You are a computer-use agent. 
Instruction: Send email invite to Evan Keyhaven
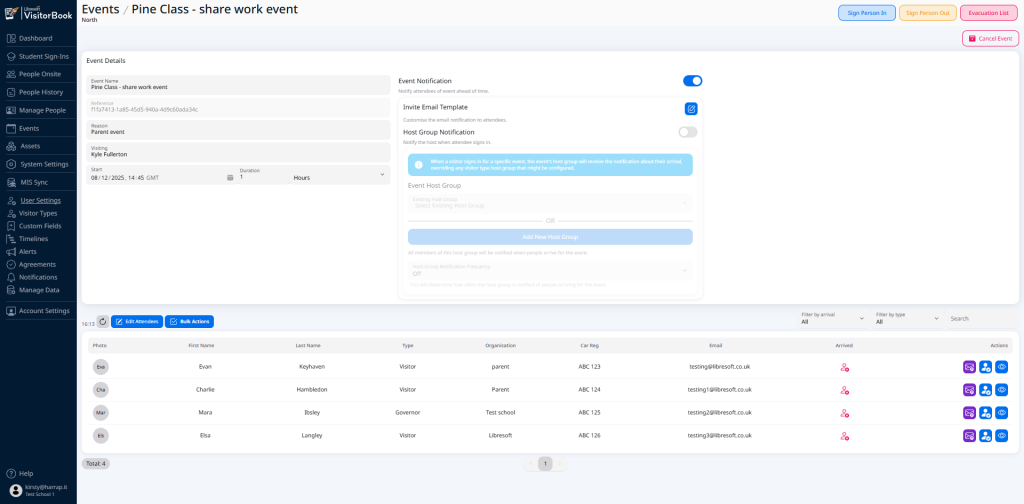coord(969,367)
